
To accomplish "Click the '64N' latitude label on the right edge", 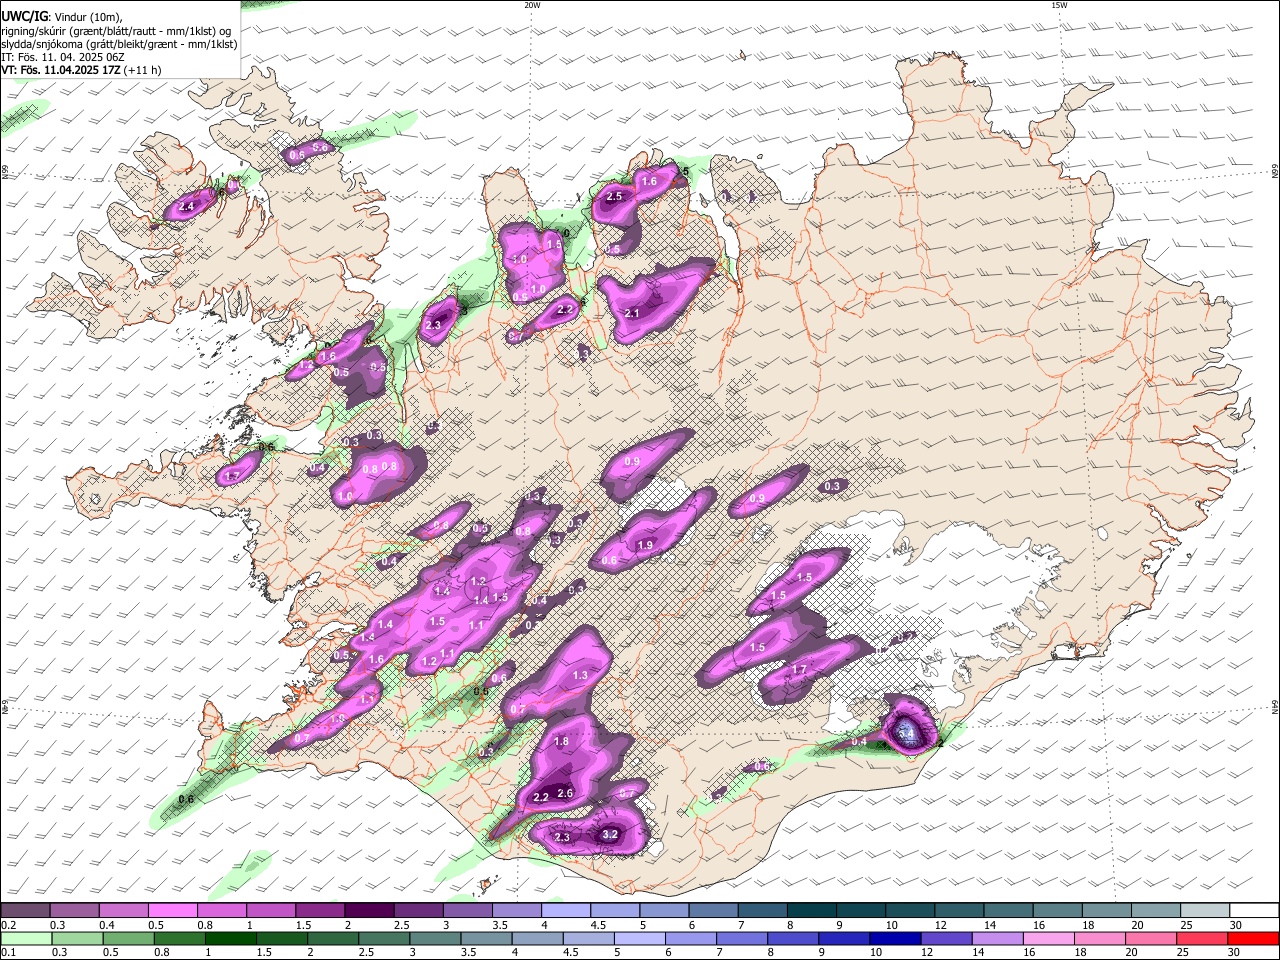I will point(1275,708).
